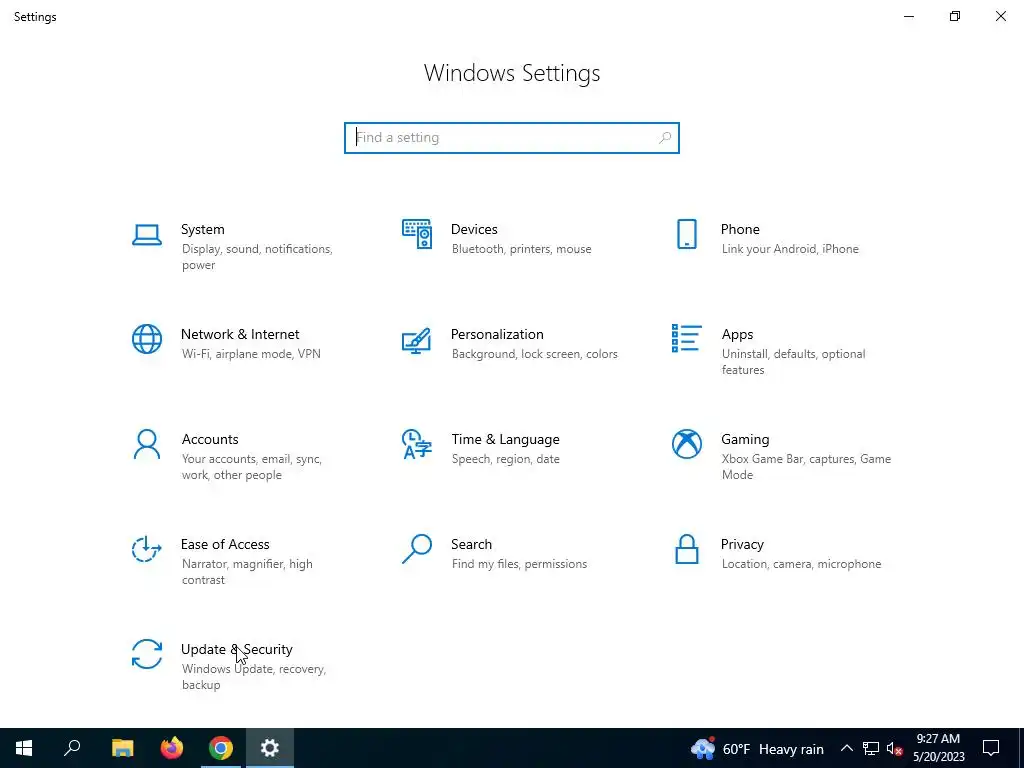Open Devices settings title link
Viewport: 1024px width, 768px height.
point(474,229)
